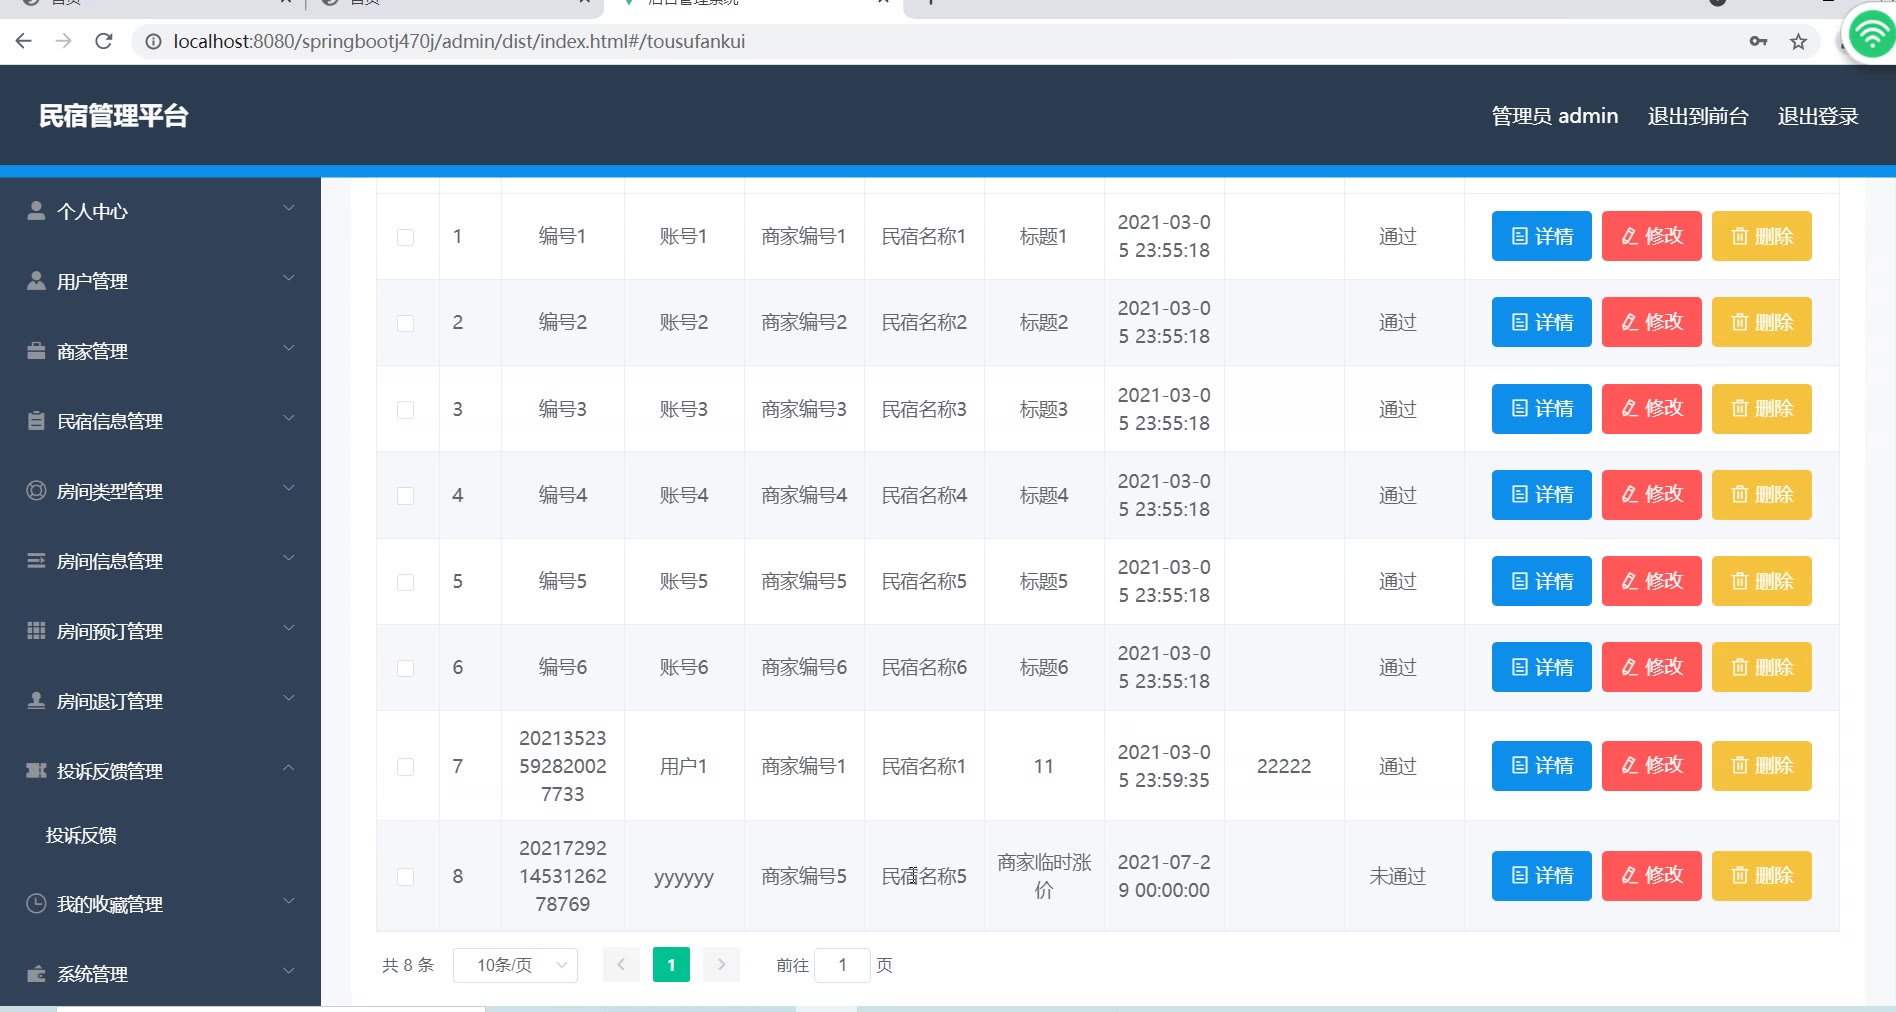Image resolution: width=1896 pixels, height=1012 pixels.
Task: Collapse the 投诉反馈管理 menu chevron
Action: pyautogui.click(x=289, y=768)
